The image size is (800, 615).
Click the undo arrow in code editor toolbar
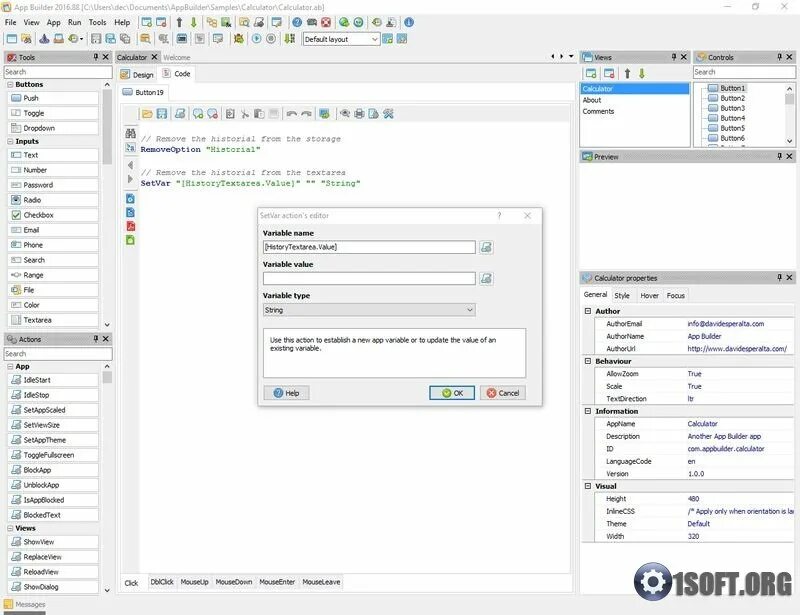pyautogui.click(x=292, y=114)
